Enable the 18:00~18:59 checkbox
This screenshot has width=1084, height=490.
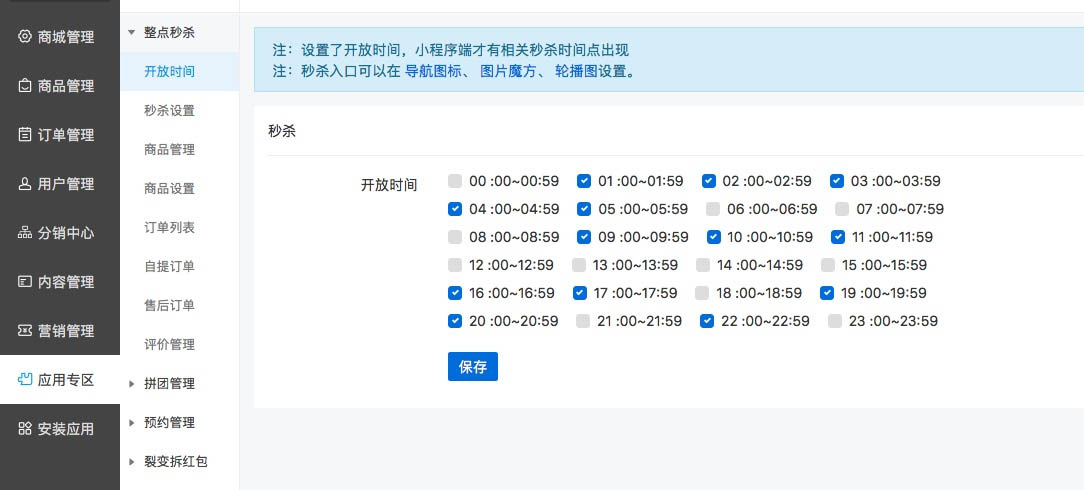(x=702, y=293)
